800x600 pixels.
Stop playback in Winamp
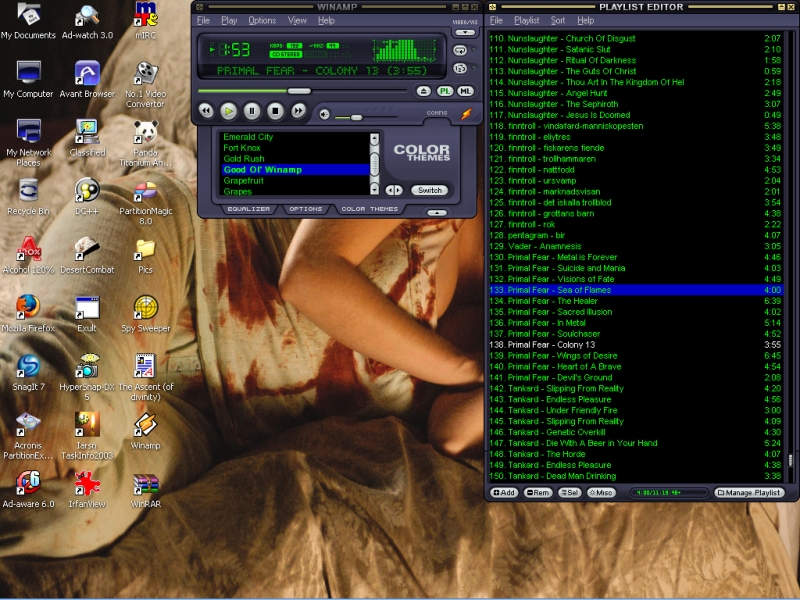tap(275, 111)
